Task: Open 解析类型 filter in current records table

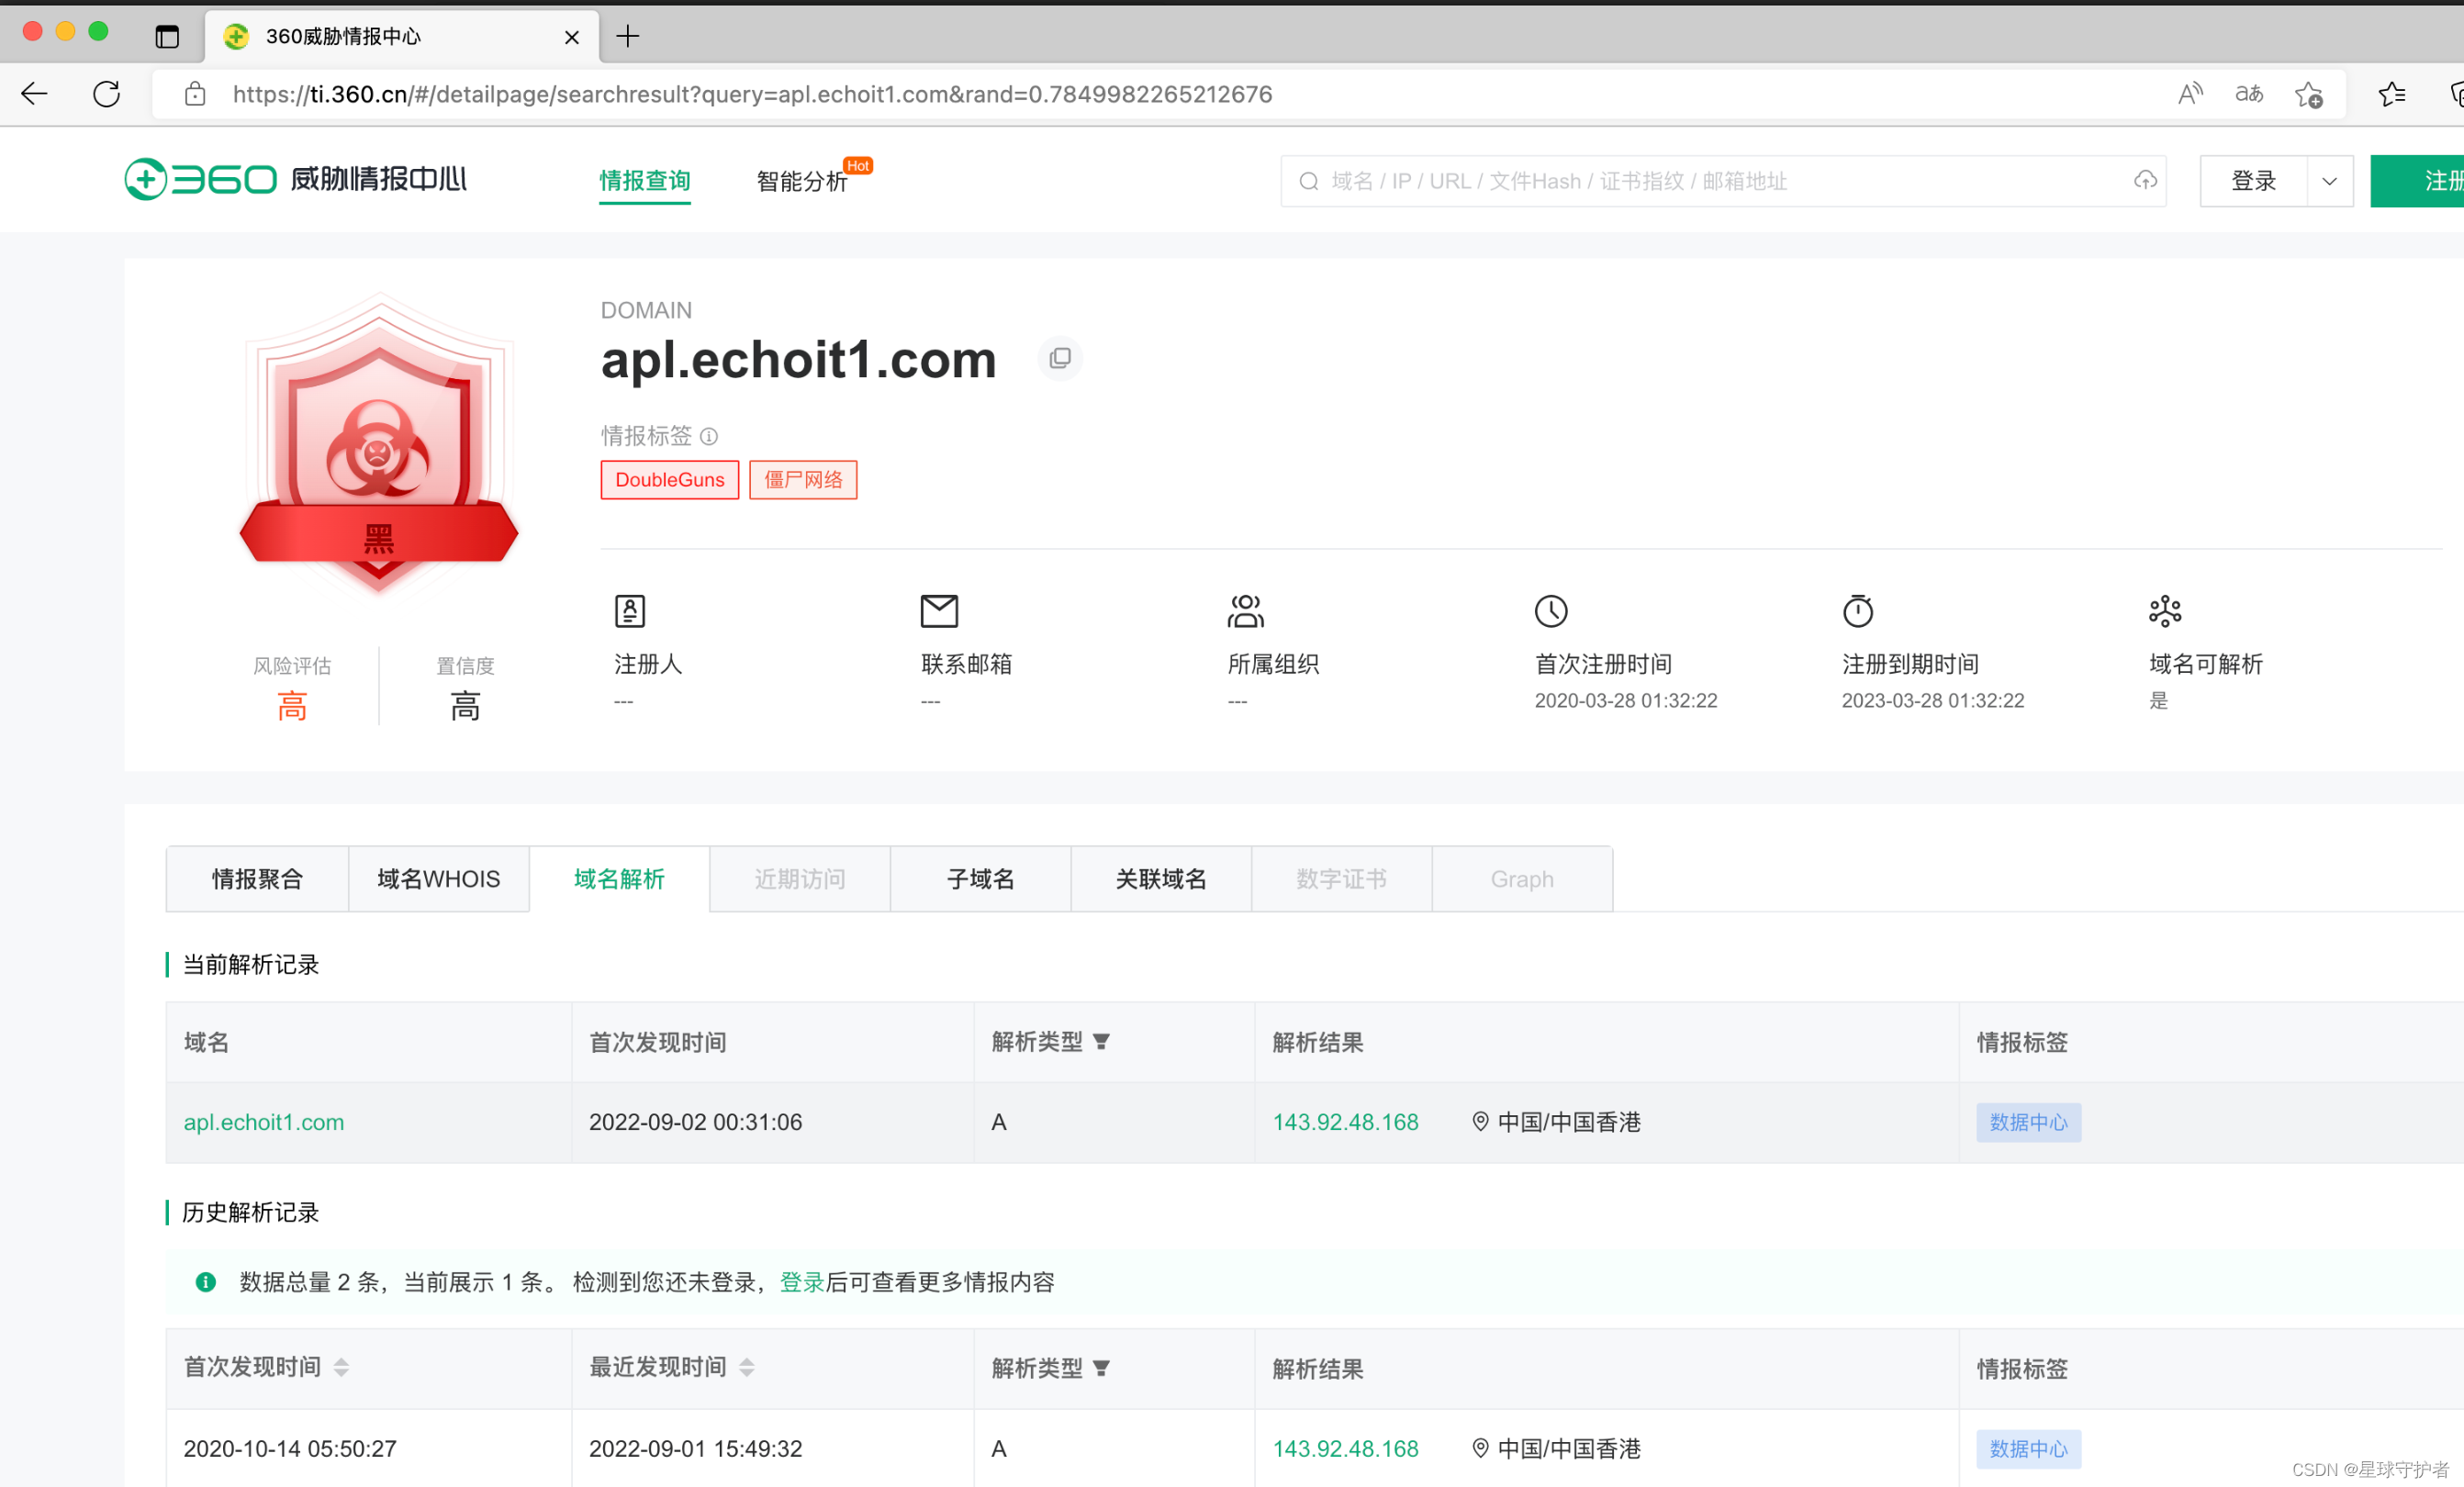Action: [x=1101, y=1042]
